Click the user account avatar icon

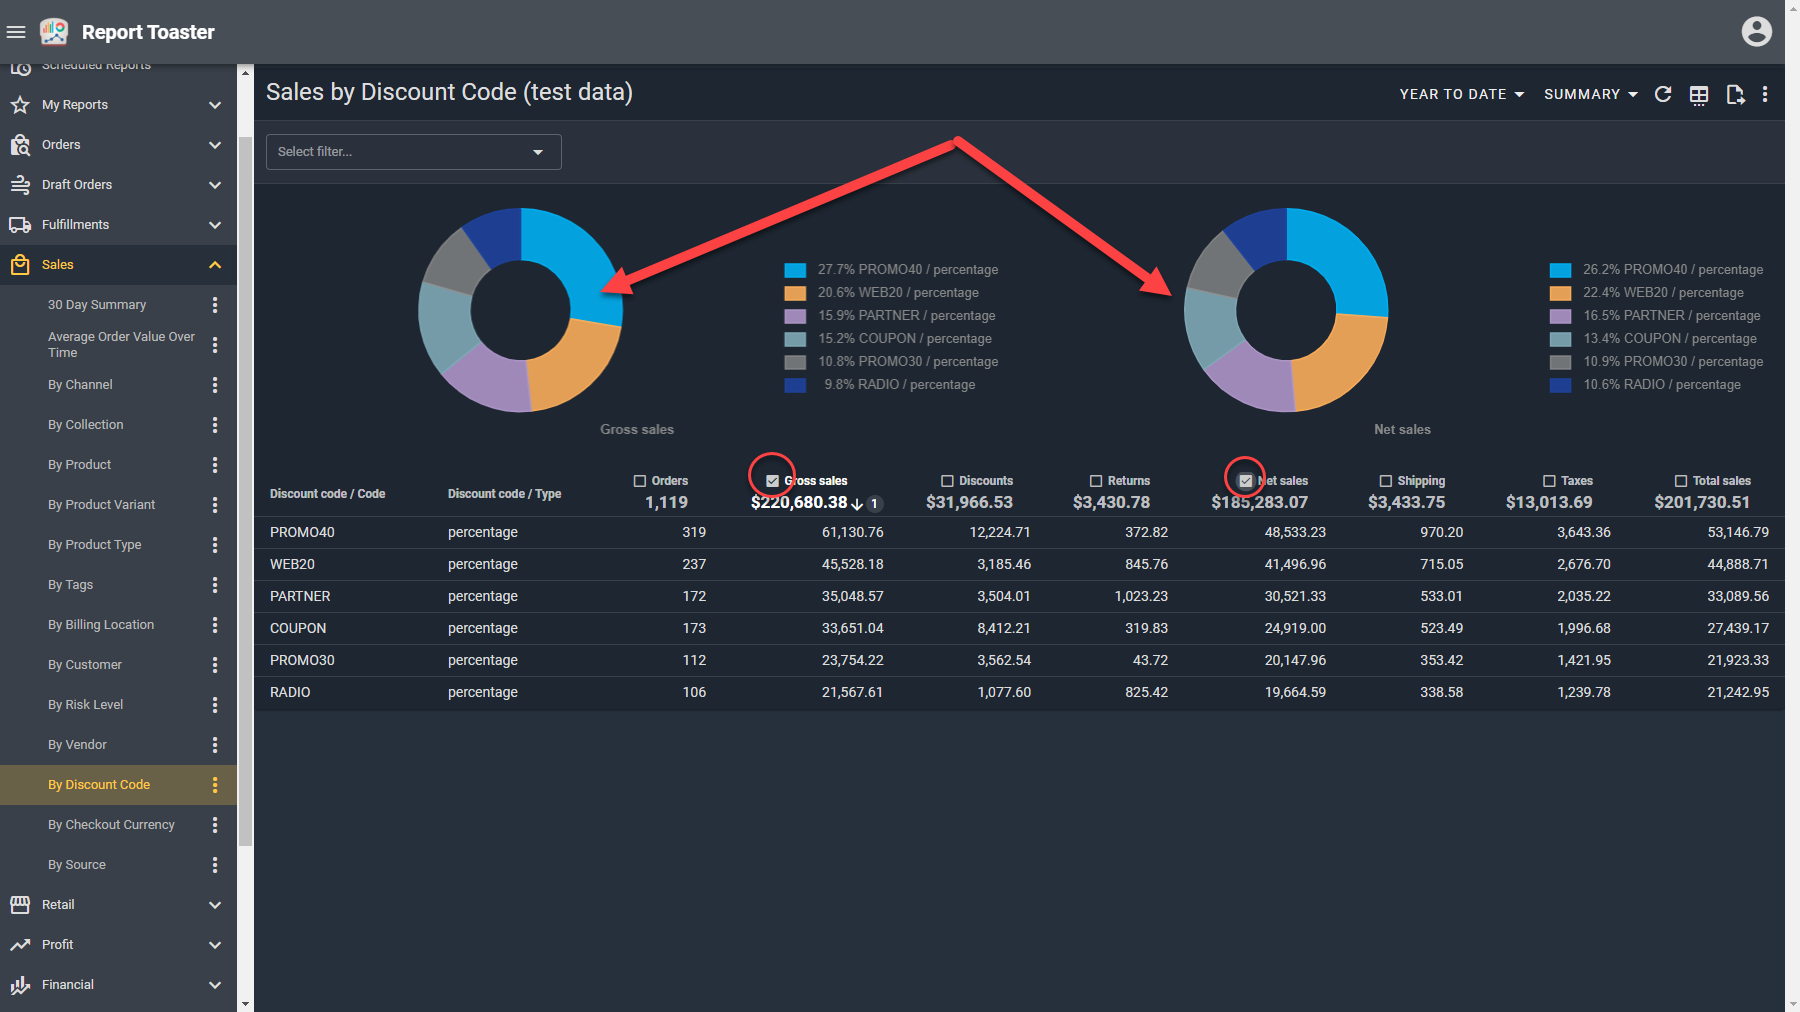point(1756,32)
